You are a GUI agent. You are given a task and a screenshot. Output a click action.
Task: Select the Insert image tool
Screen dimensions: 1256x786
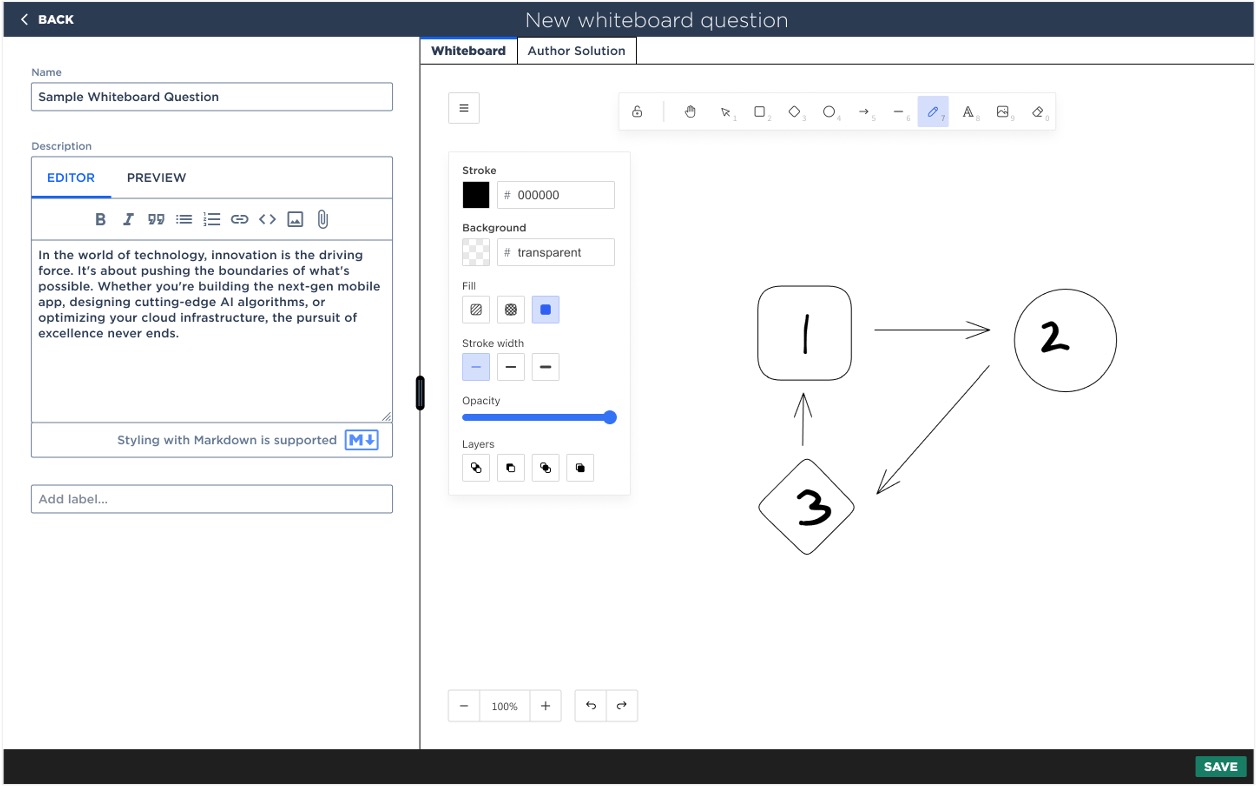tap(1003, 112)
